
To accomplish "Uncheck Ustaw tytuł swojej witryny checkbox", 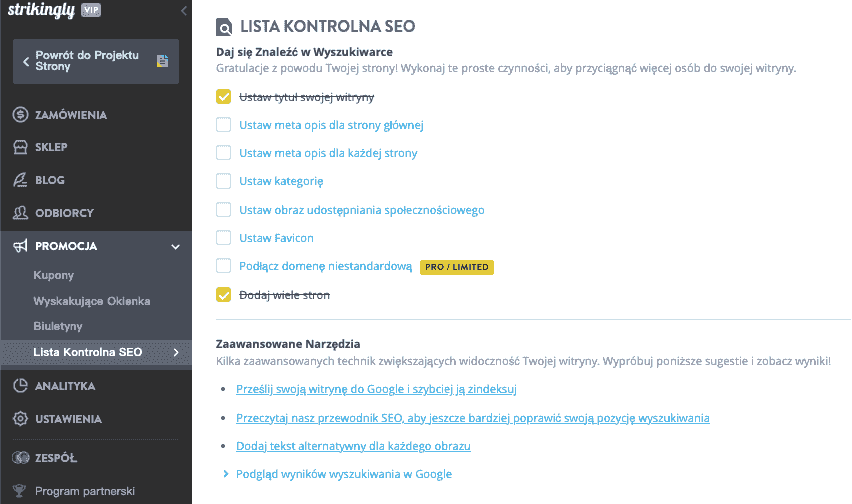I will click(x=223, y=97).
